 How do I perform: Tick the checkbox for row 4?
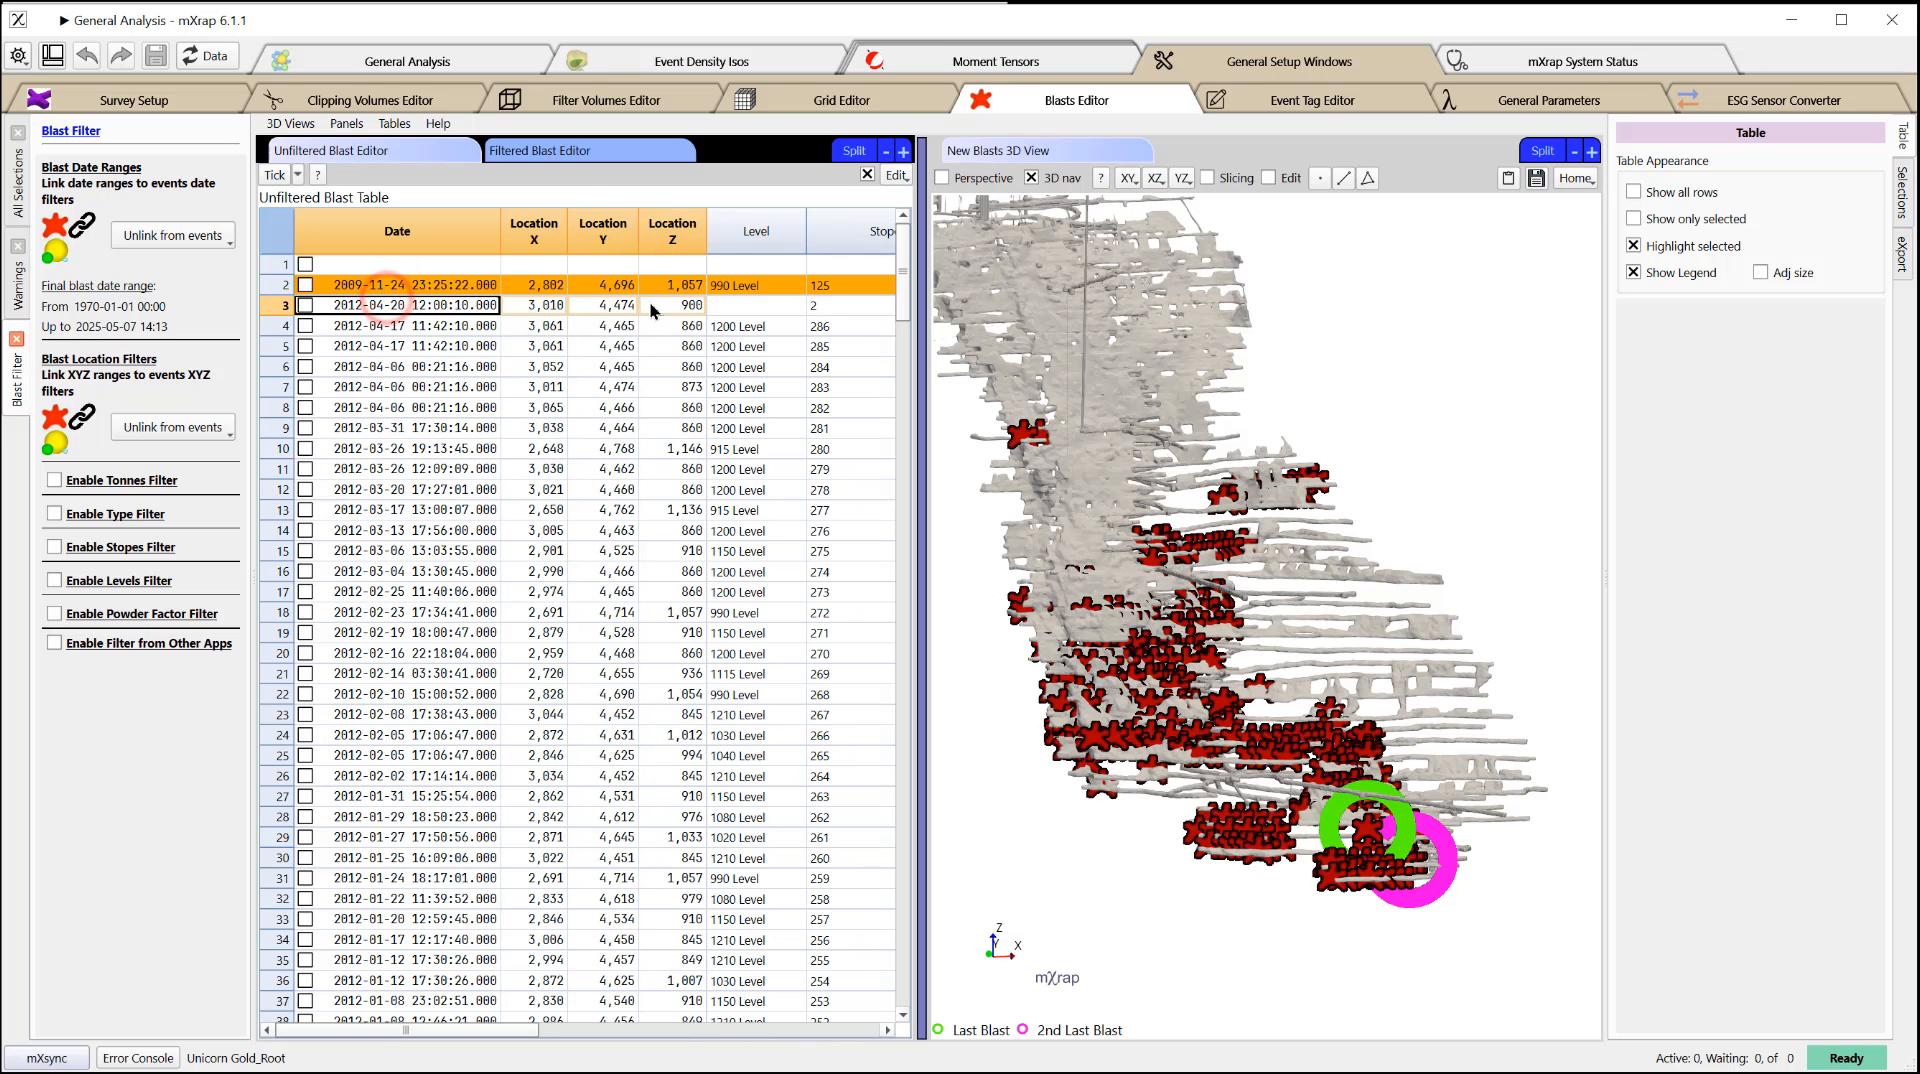pyautogui.click(x=306, y=326)
